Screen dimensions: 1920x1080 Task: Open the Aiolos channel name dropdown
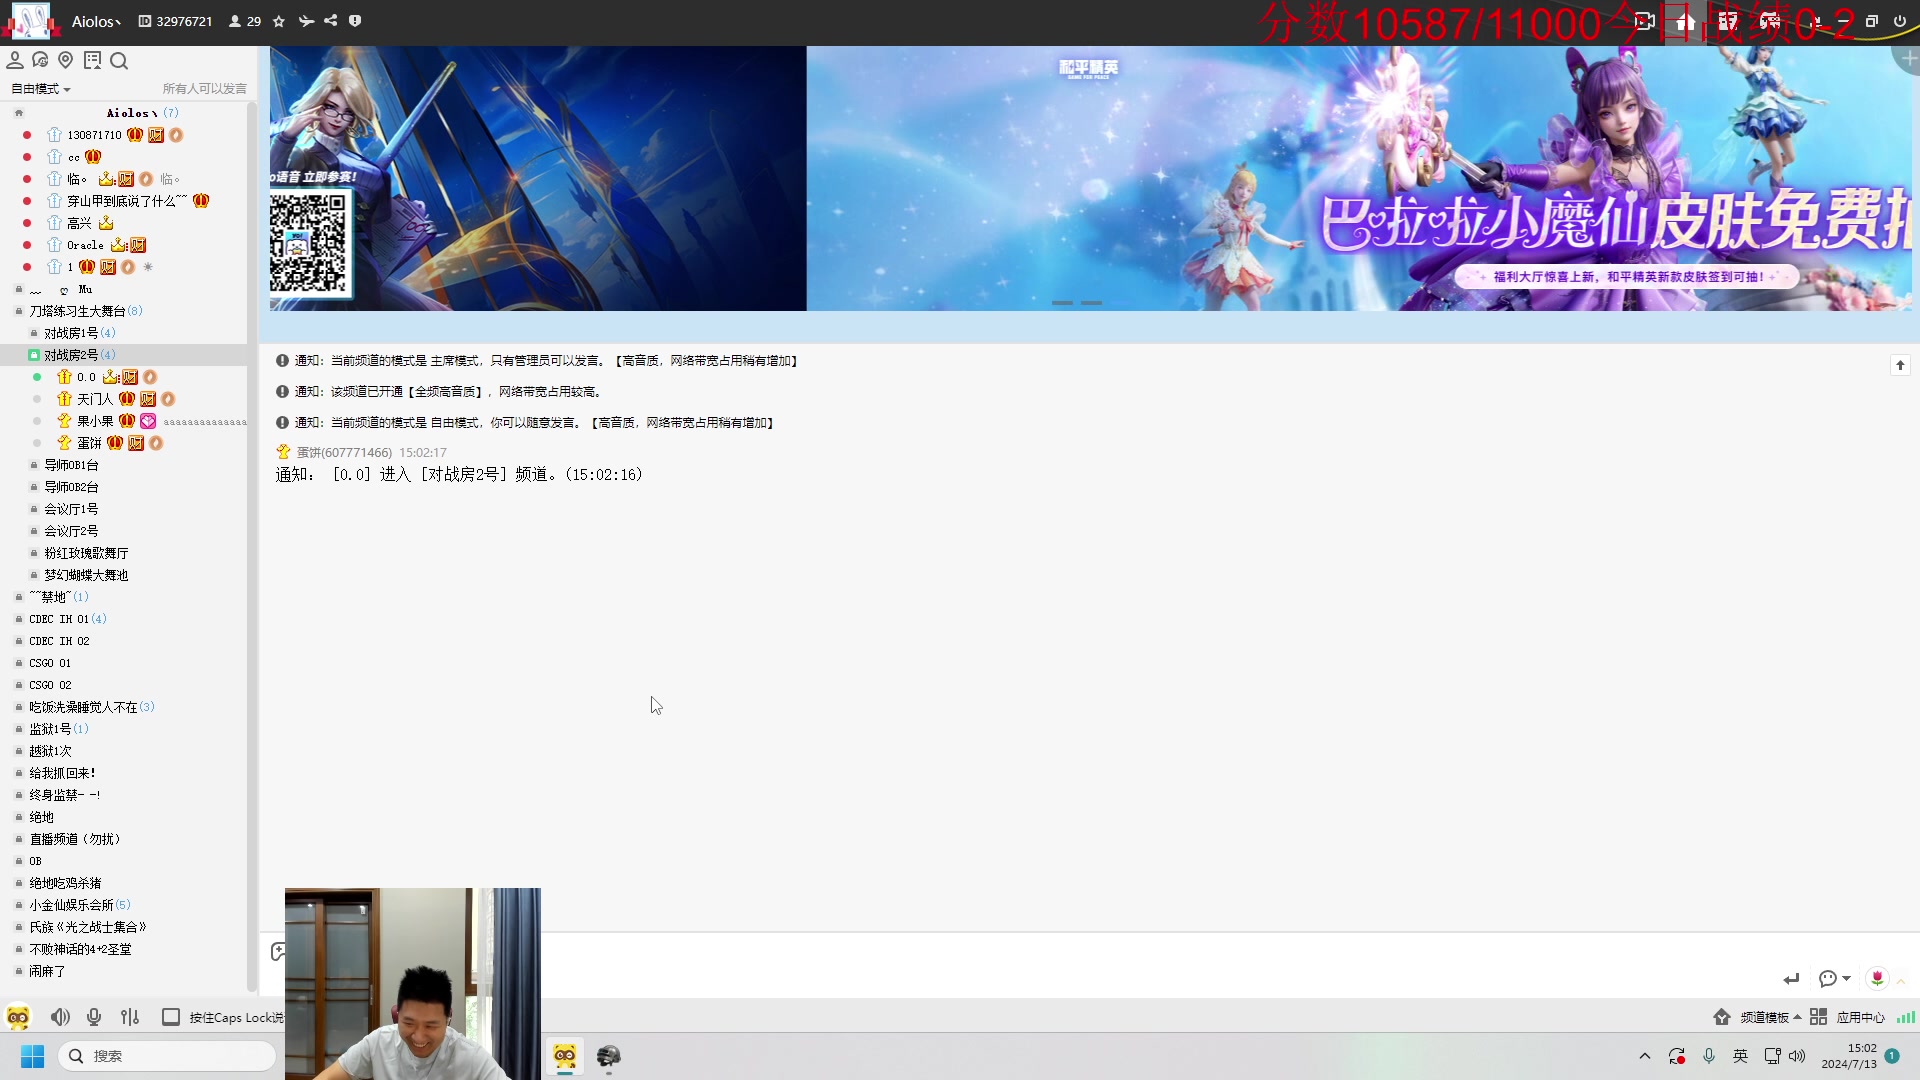pyautogui.click(x=96, y=21)
